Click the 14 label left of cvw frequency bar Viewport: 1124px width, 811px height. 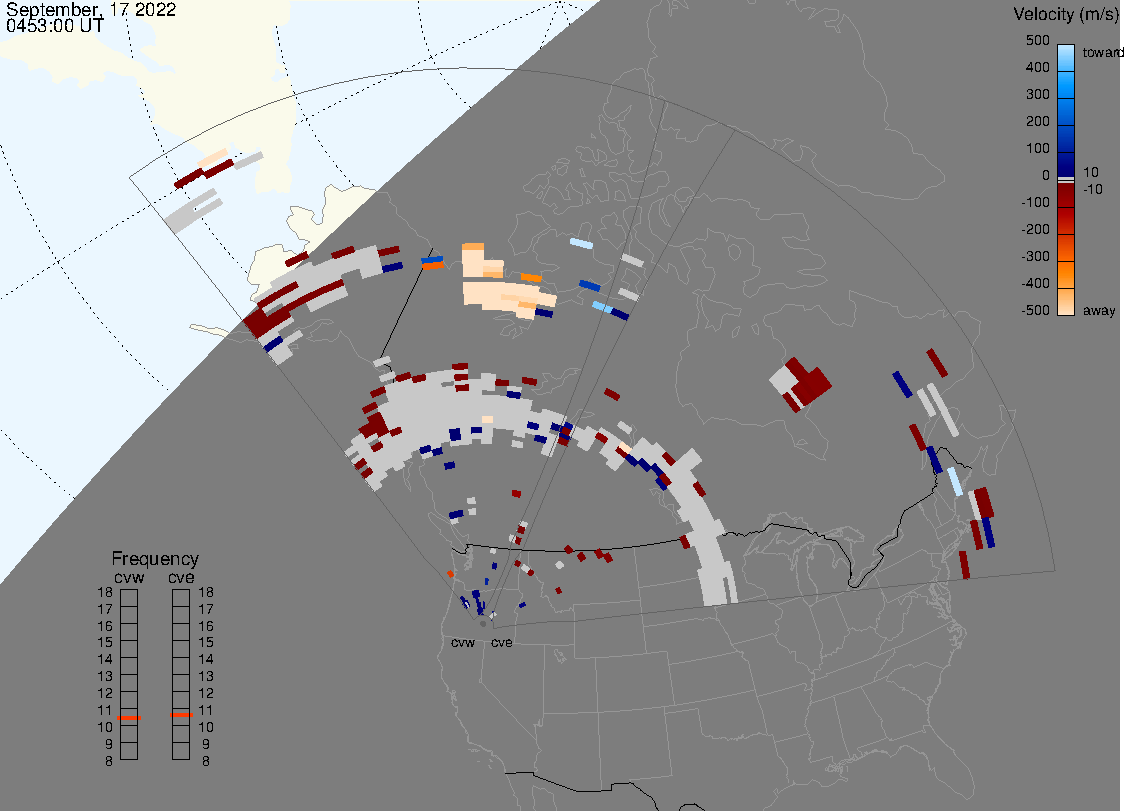[x=105, y=659]
